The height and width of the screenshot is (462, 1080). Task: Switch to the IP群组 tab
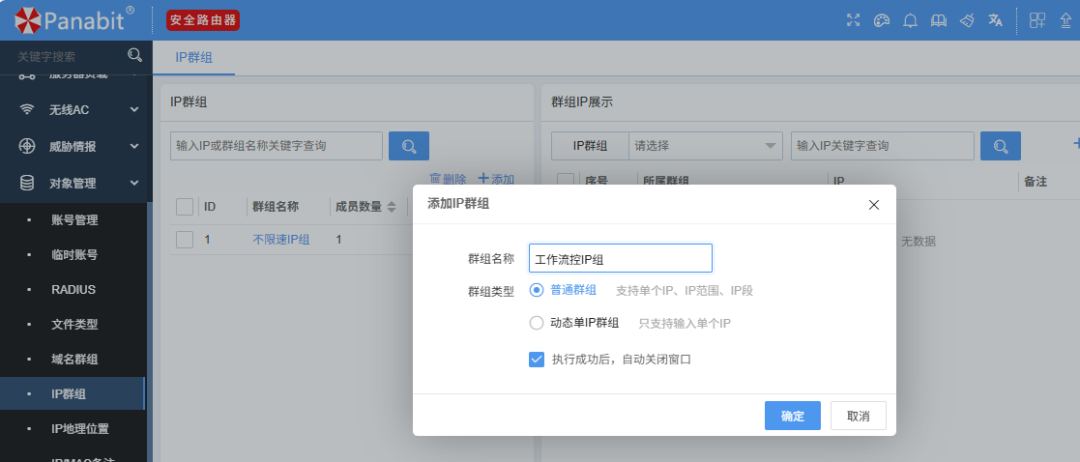tap(194, 58)
